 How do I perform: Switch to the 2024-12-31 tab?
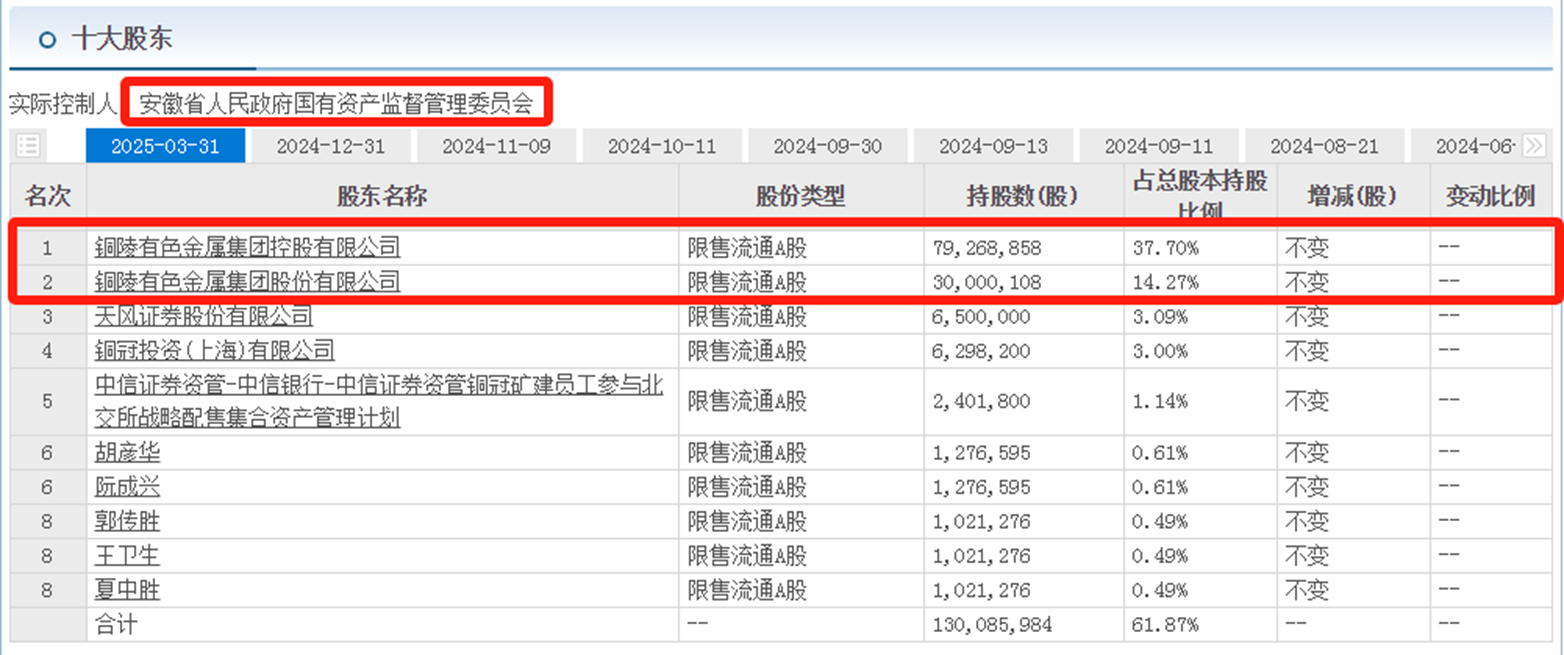[331, 146]
